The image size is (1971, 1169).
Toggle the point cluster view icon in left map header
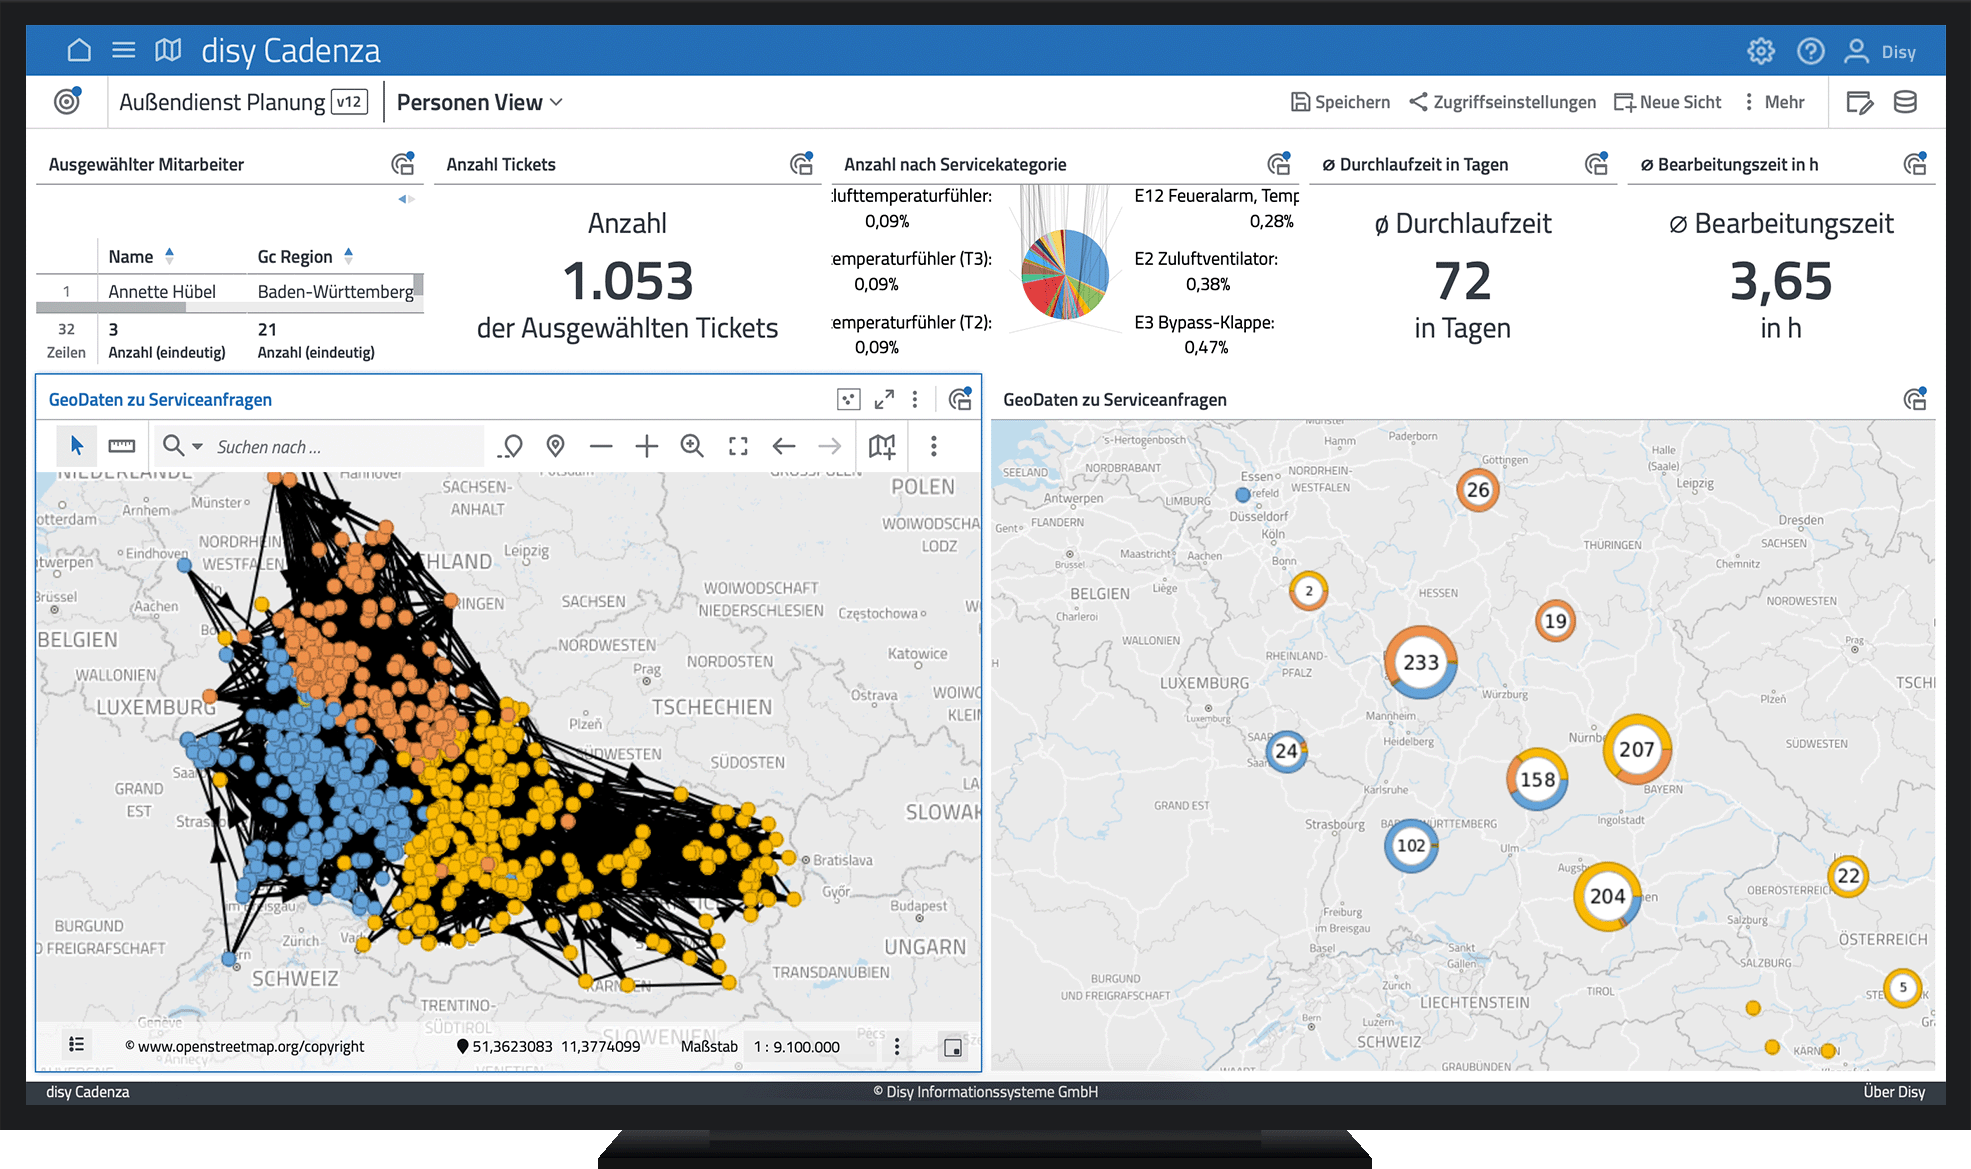pyautogui.click(x=848, y=399)
